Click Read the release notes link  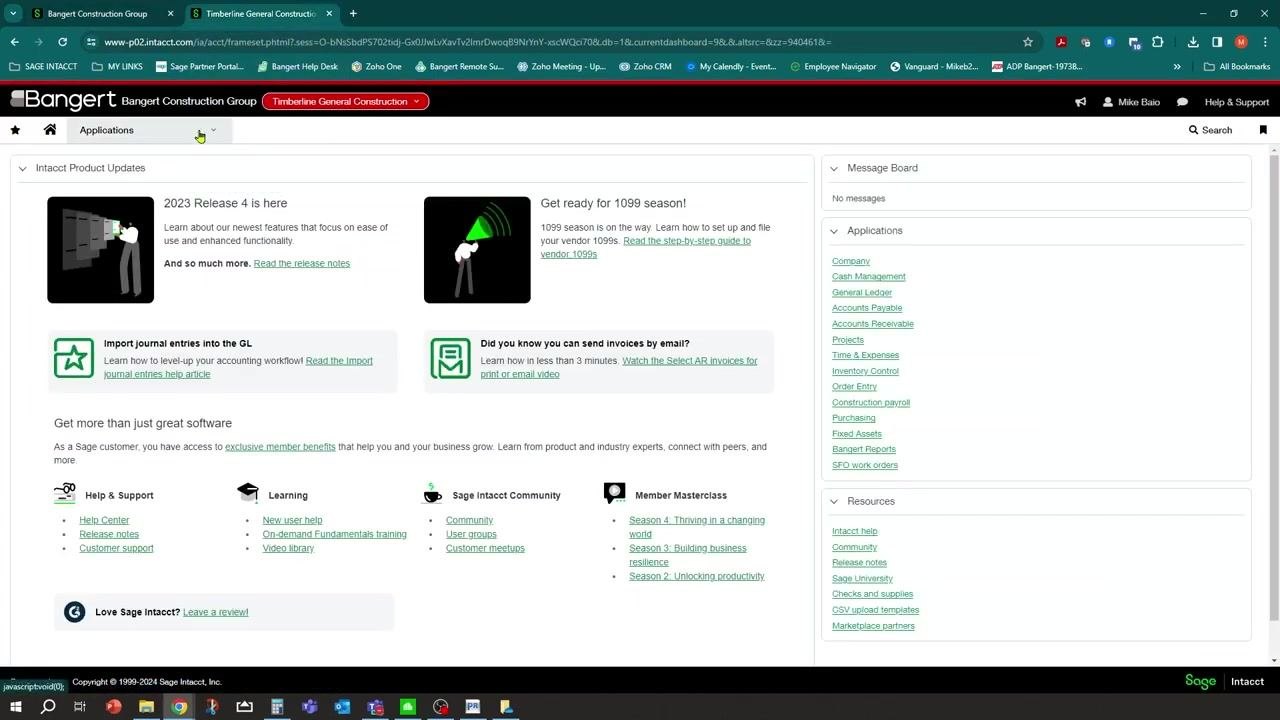(302, 264)
